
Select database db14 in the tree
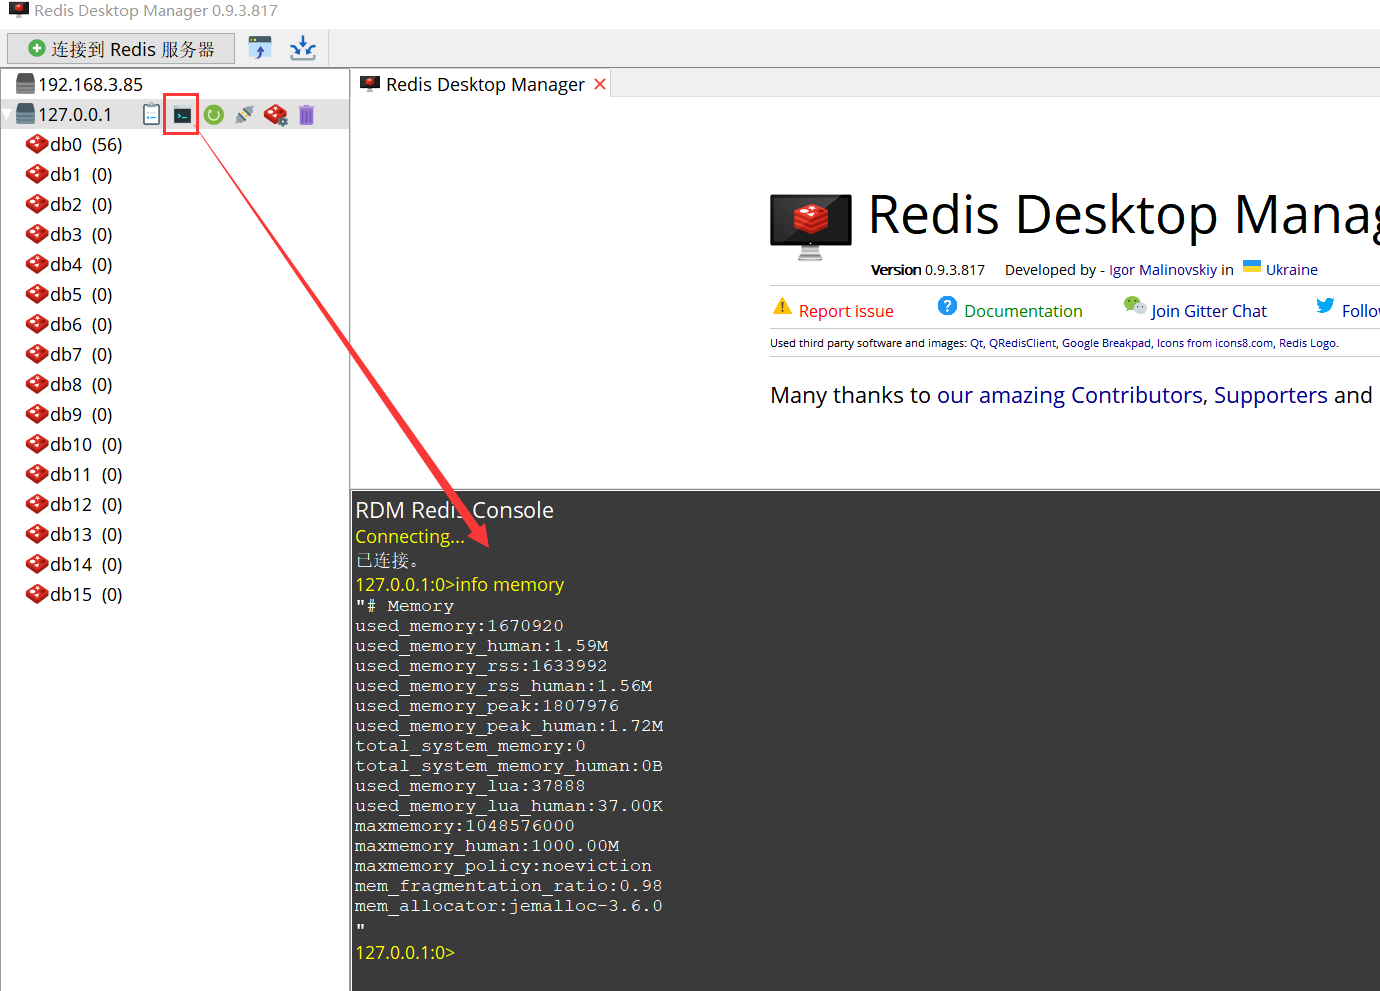pyautogui.click(x=86, y=565)
